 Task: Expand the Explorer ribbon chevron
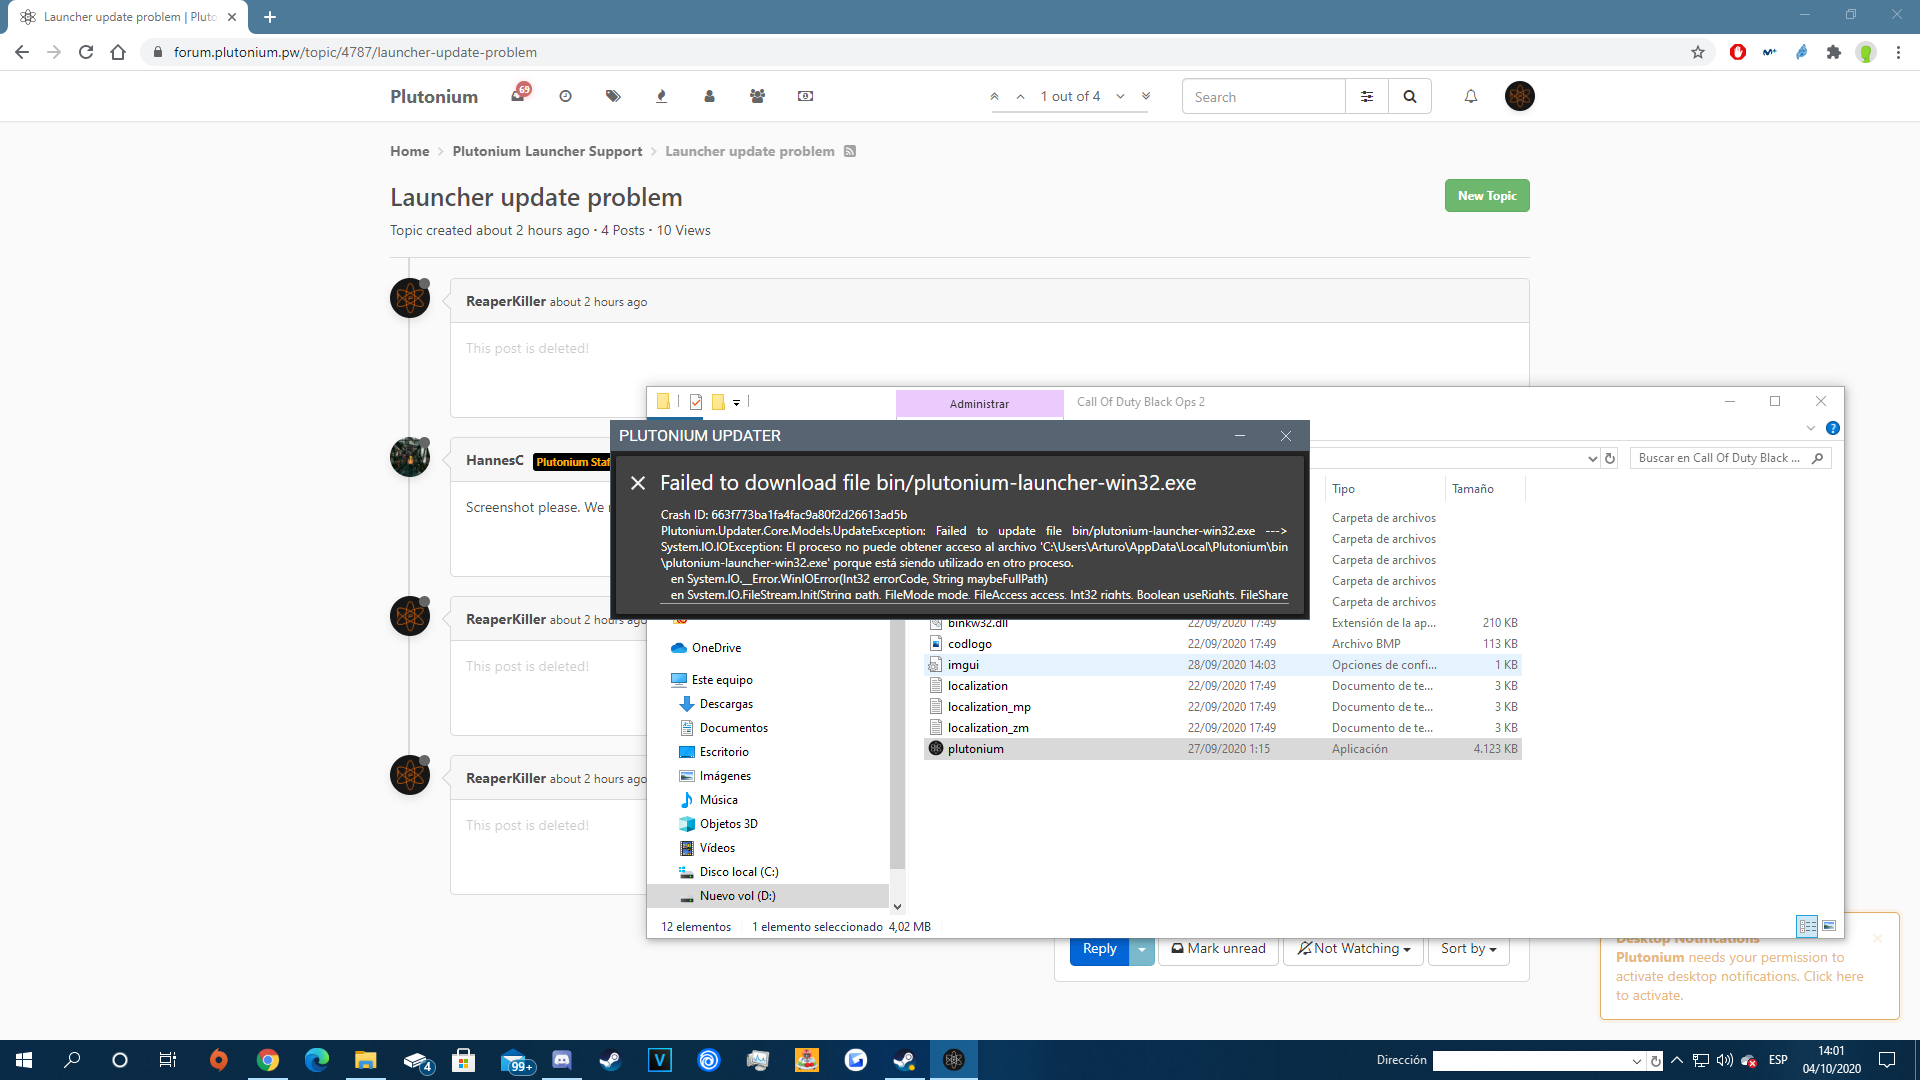1811,428
